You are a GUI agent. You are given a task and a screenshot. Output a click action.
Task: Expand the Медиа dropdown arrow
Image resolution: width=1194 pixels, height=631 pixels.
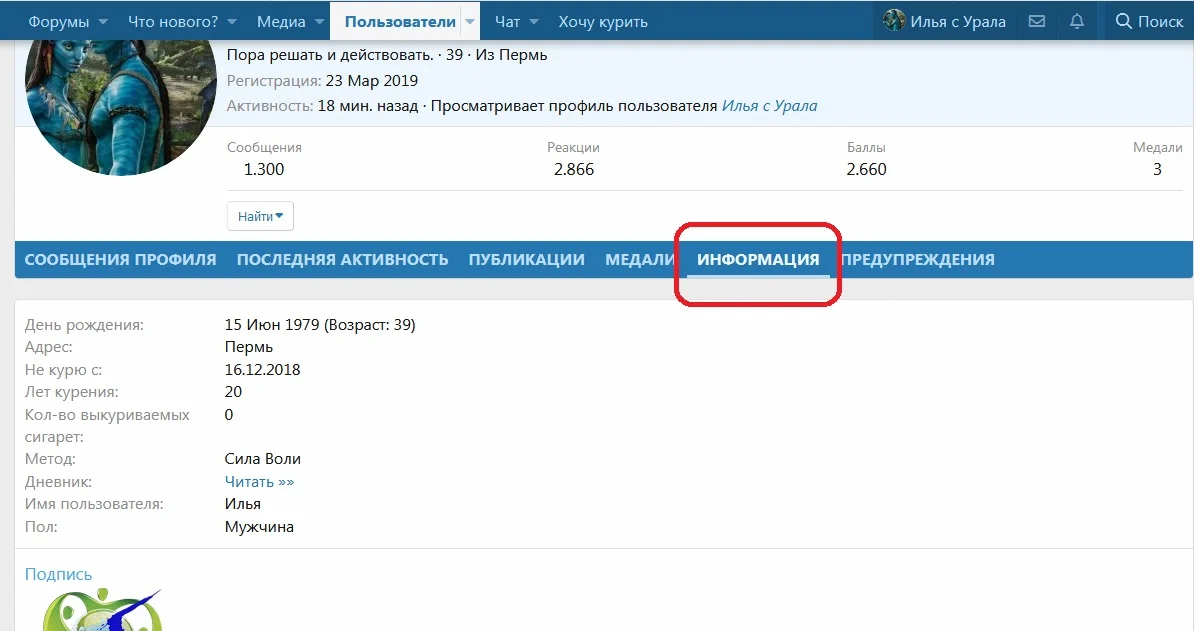tap(320, 22)
